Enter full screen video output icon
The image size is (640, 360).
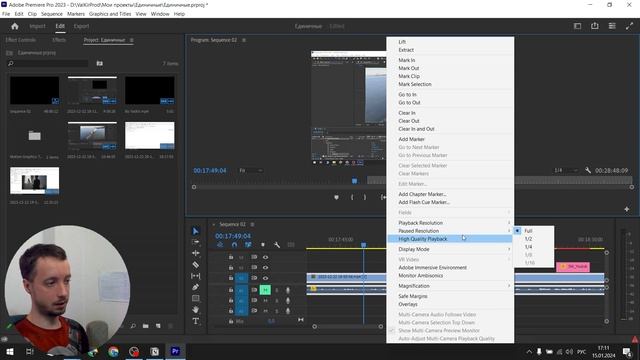click(629, 26)
